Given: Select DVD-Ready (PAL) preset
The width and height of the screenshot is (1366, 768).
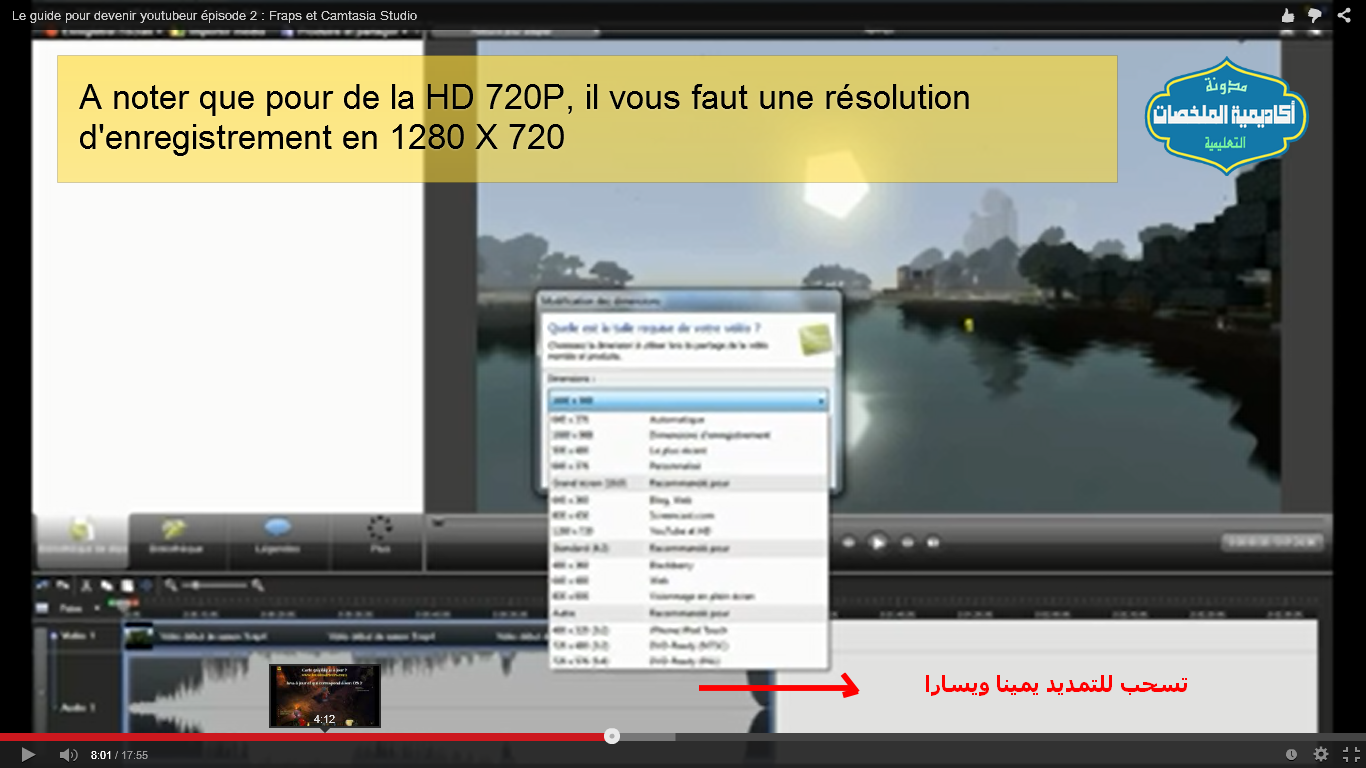Looking at the screenshot, I should click(689, 661).
